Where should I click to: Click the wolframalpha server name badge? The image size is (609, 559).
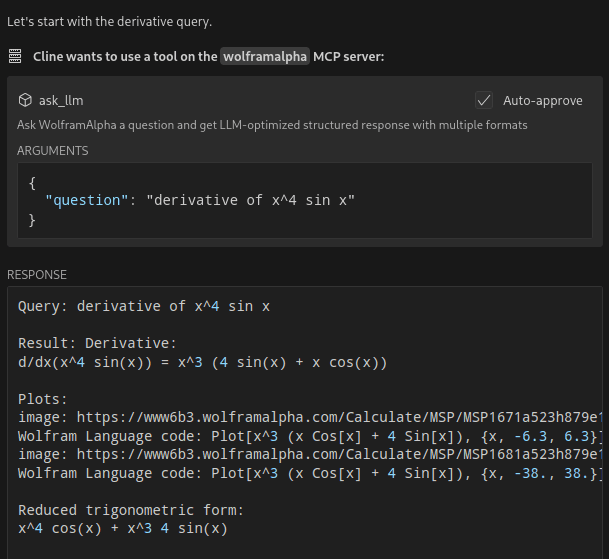pyautogui.click(x=265, y=56)
